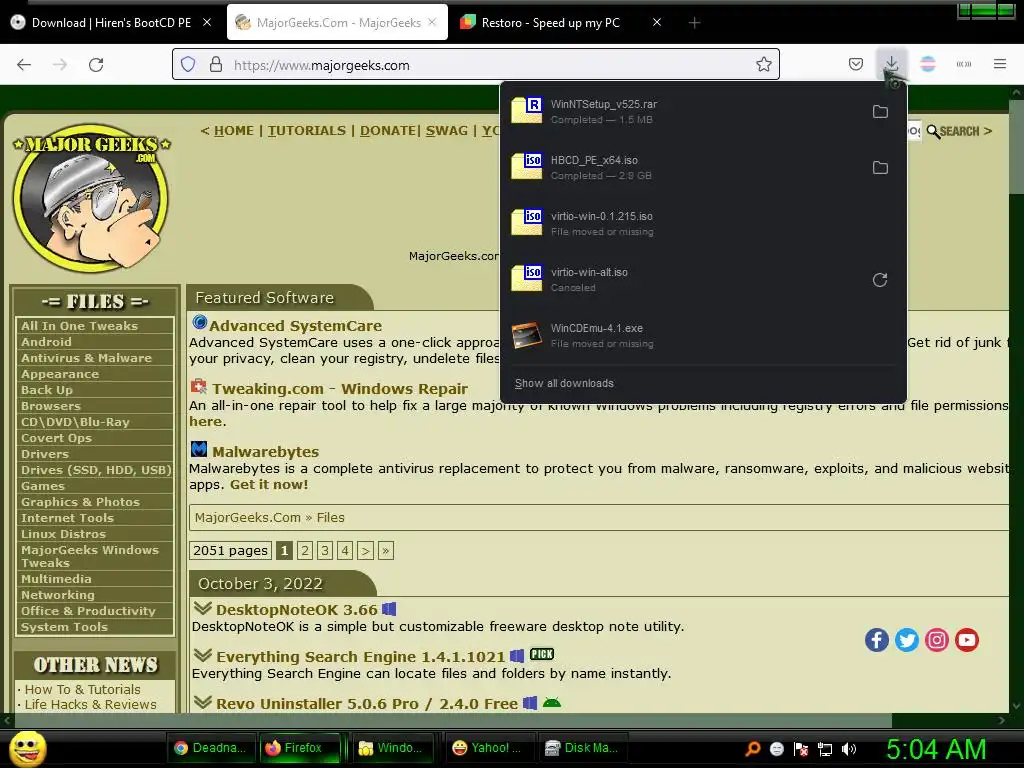Open the DONATE navigation link
Screen dimensions: 1024x768
[x=388, y=131]
